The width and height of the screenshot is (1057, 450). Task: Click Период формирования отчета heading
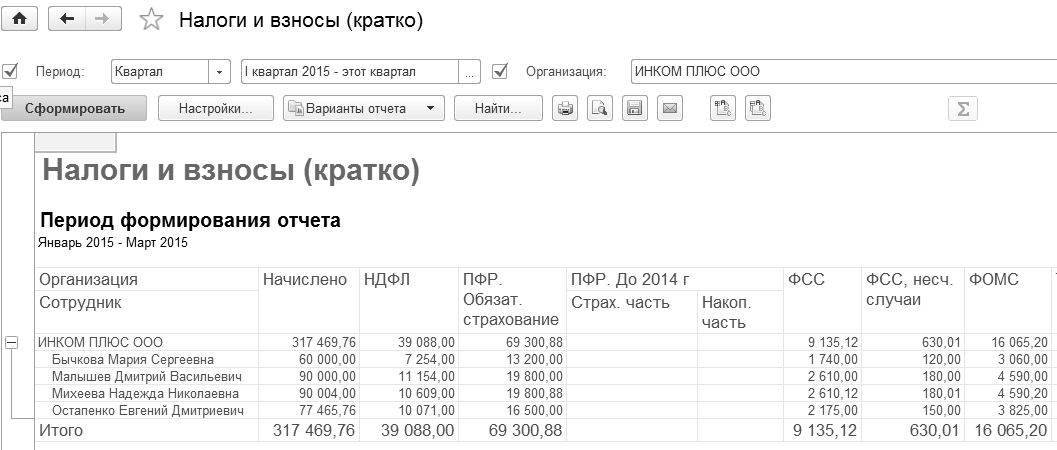(191, 221)
